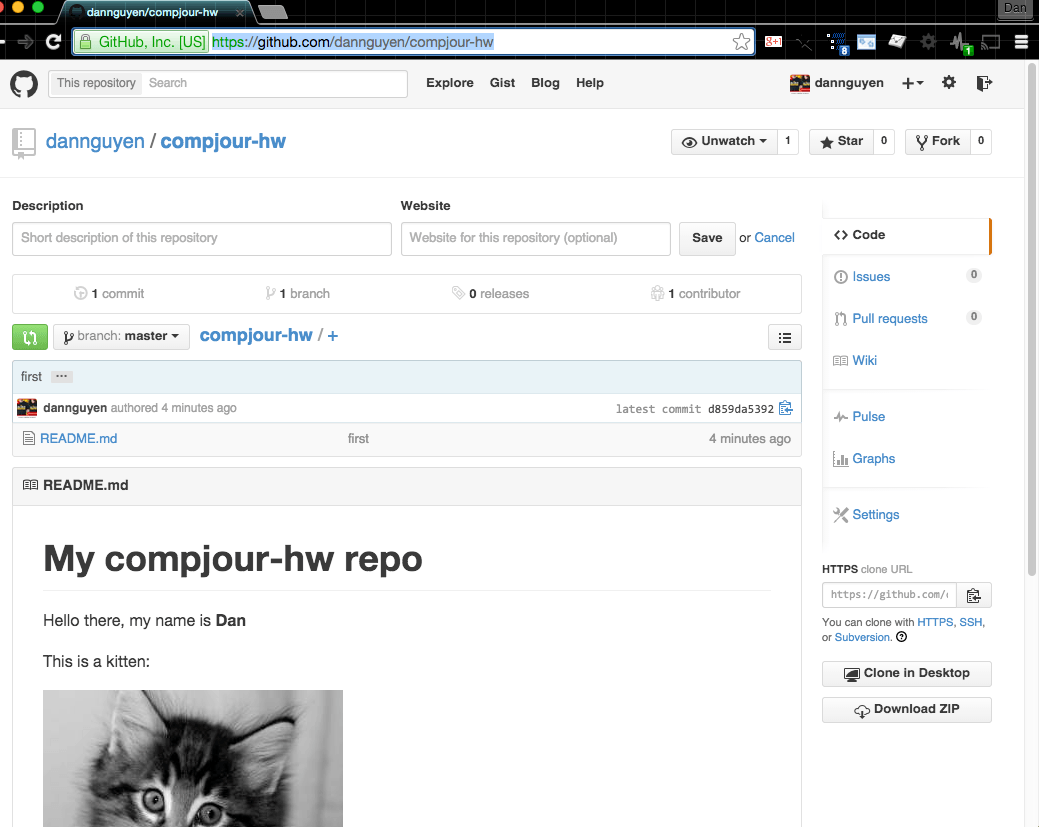Open repository Settings

click(875, 515)
